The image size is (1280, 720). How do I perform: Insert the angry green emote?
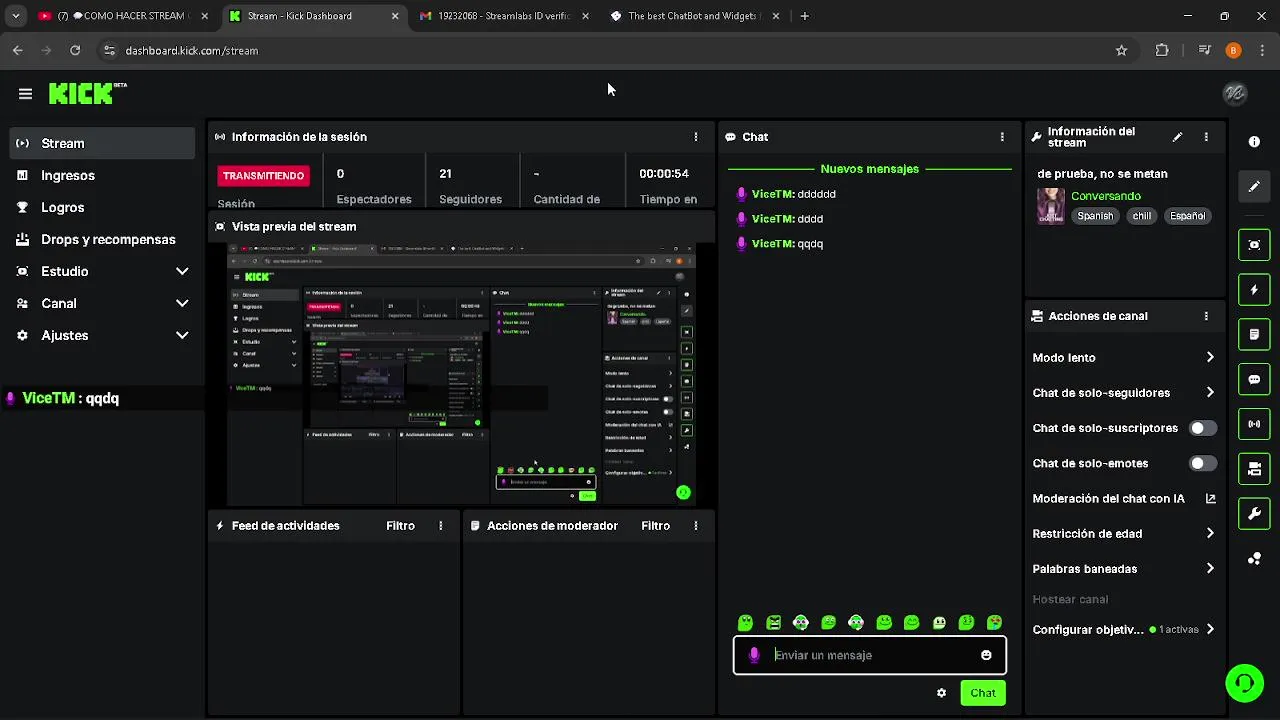click(x=773, y=623)
